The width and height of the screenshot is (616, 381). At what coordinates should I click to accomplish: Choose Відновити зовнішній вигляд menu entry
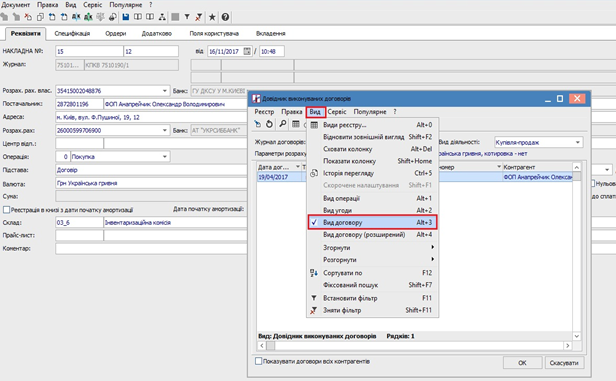pos(372,137)
